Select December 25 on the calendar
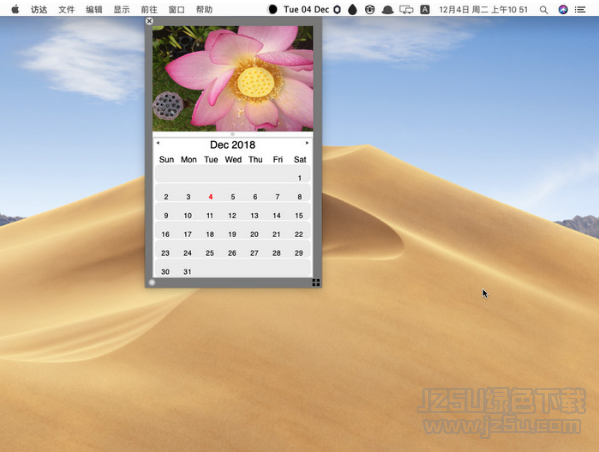 (x=210, y=253)
